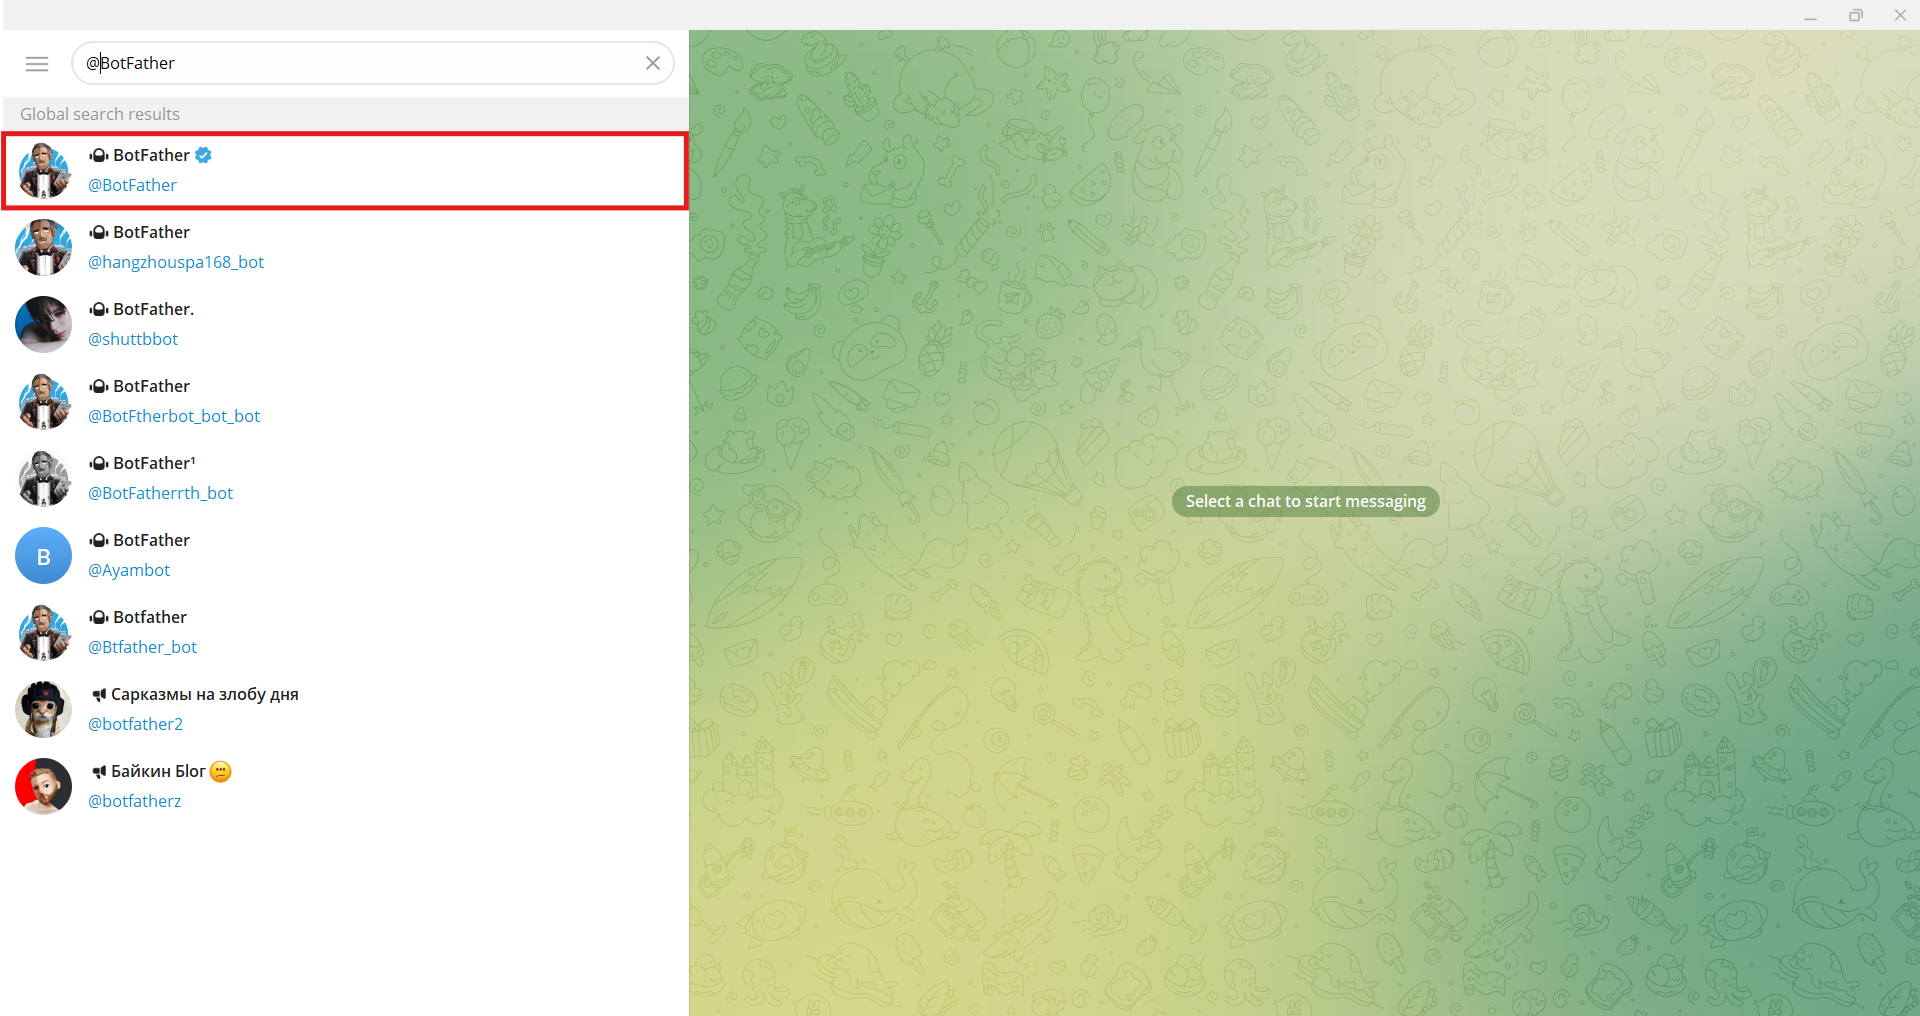The width and height of the screenshot is (1920, 1016).
Task: Restore down the Telegram window
Action: click(x=1856, y=15)
